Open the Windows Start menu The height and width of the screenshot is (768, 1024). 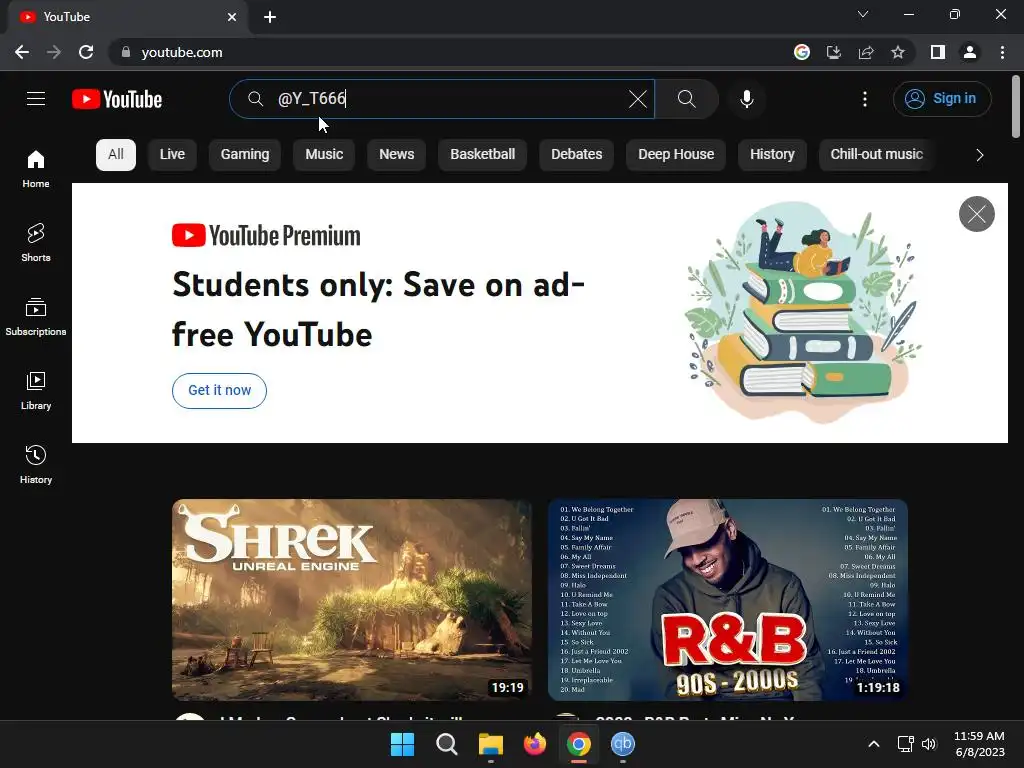coord(402,744)
